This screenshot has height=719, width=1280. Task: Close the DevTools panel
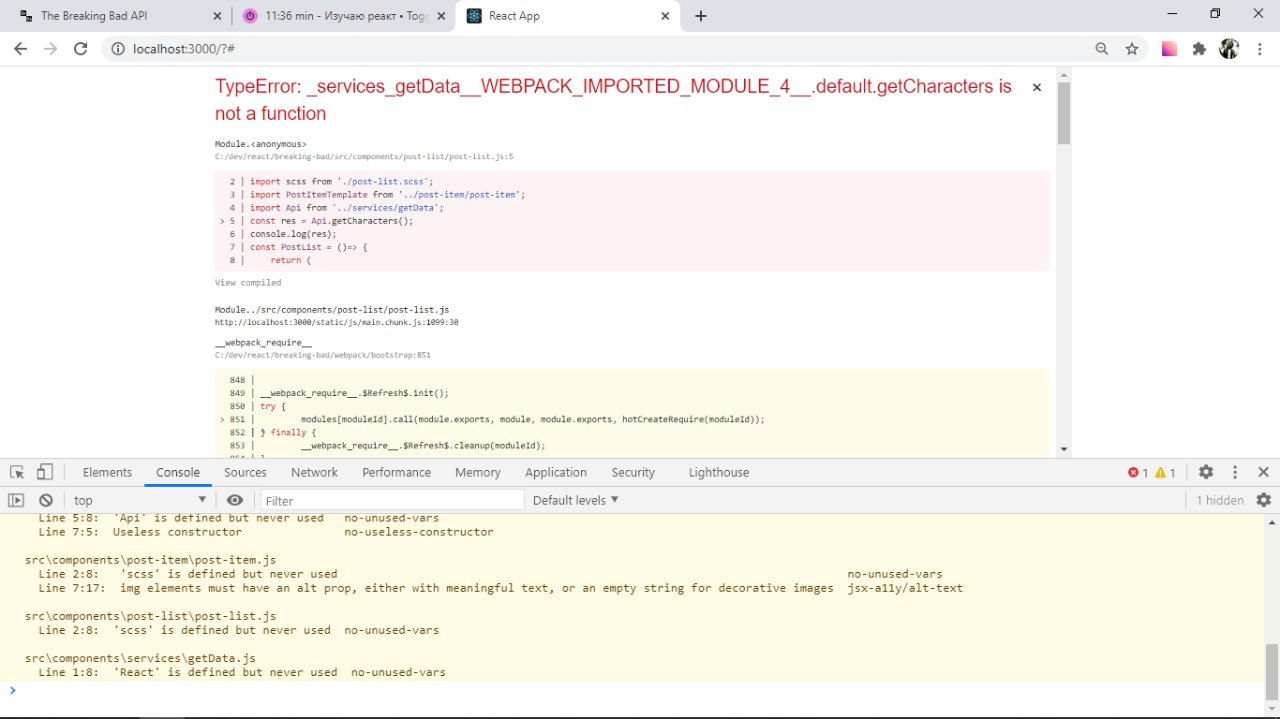(x=1263, y=472)
